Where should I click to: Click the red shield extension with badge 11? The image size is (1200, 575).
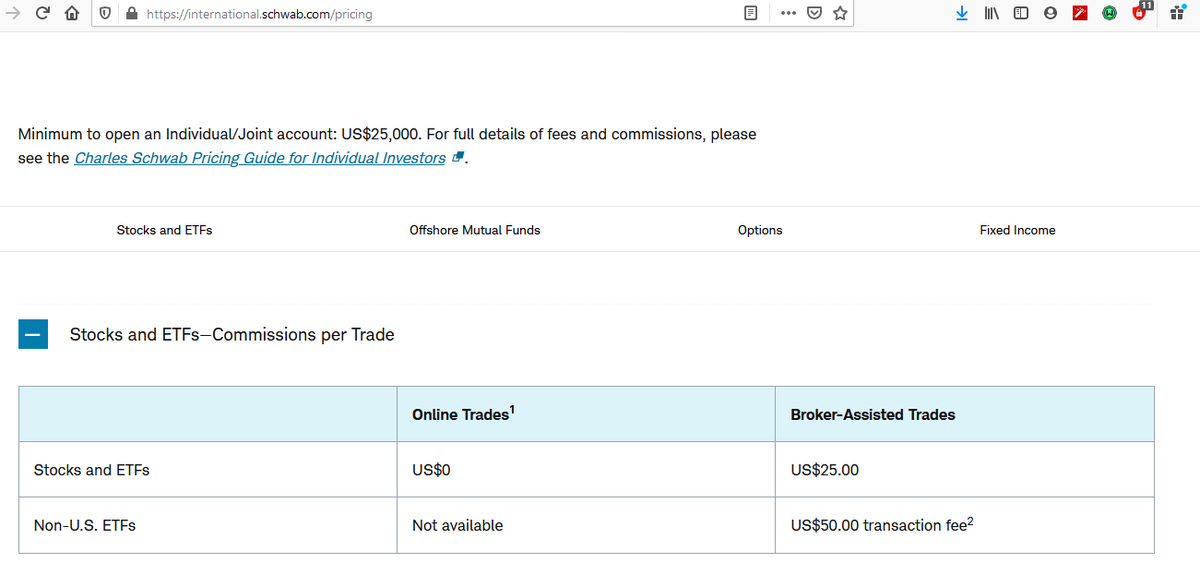coord(1141,12)
